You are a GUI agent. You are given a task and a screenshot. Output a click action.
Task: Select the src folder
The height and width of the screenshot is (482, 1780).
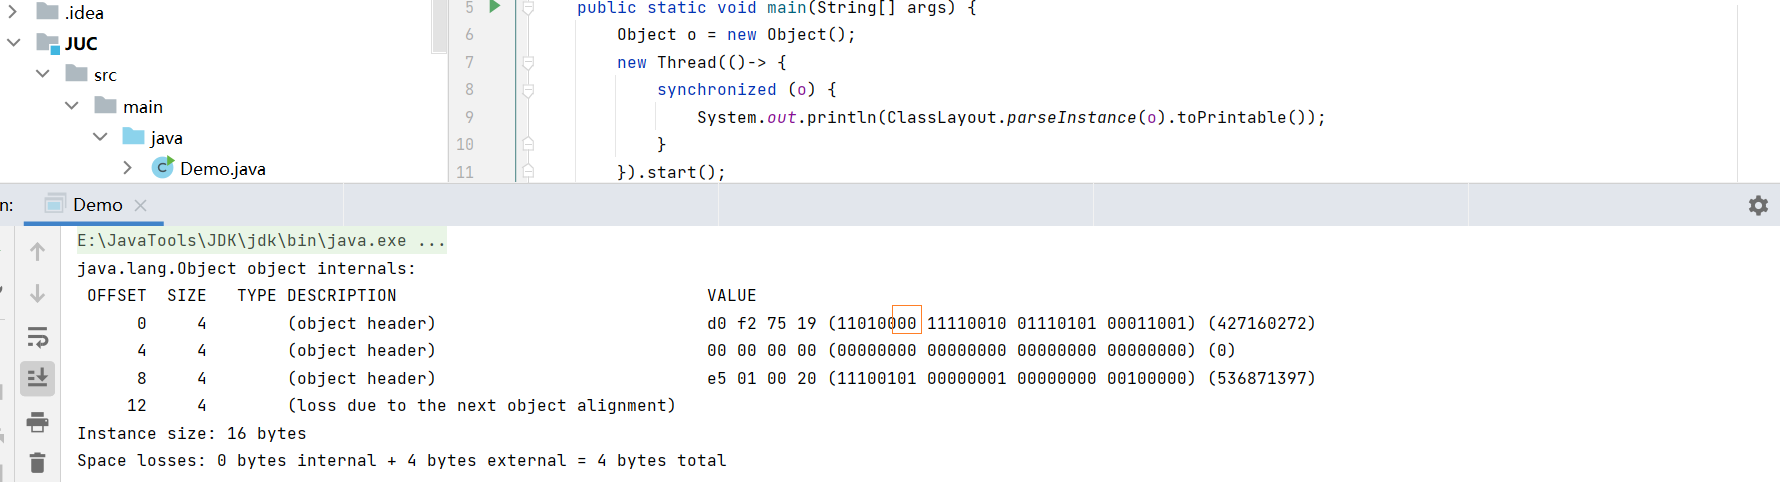coord(105,75)
